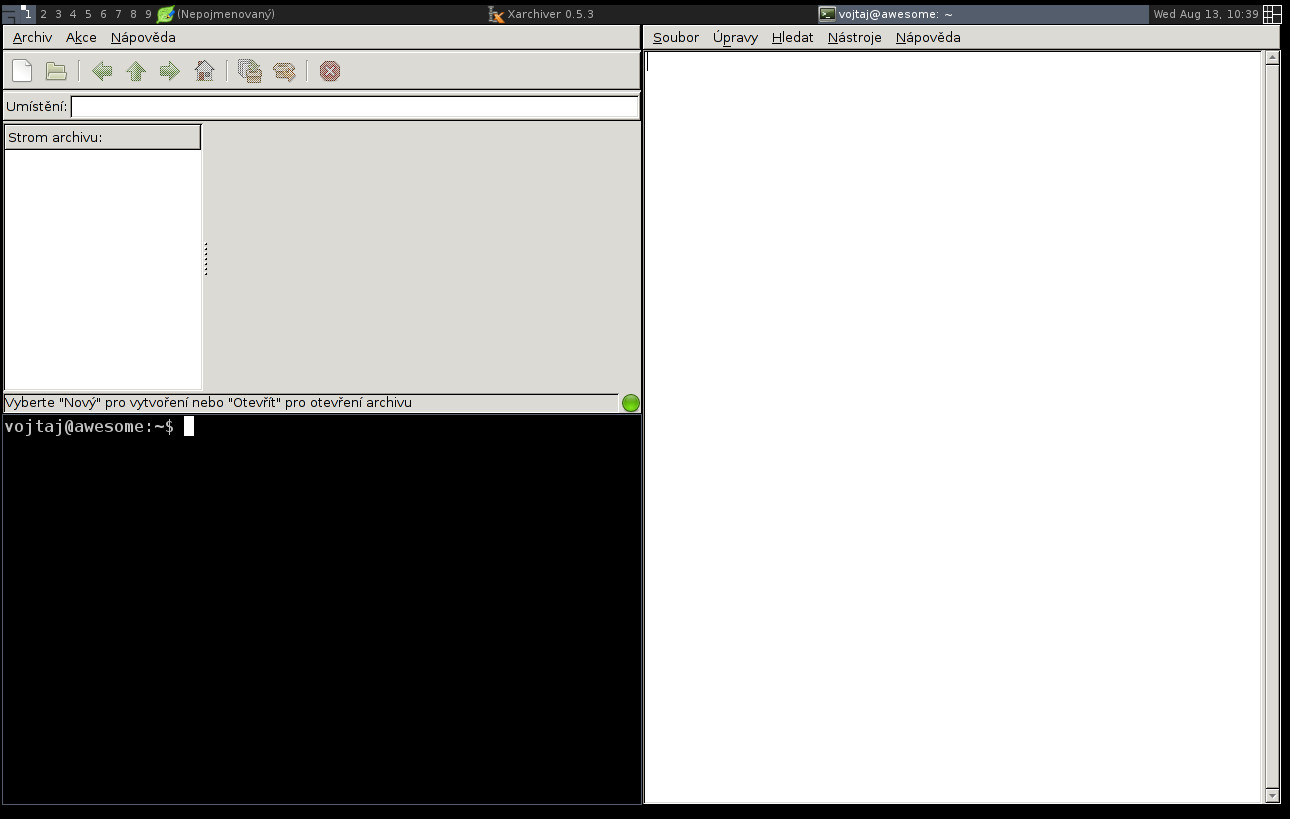Click the Strom archivu column header

[103, 137]
